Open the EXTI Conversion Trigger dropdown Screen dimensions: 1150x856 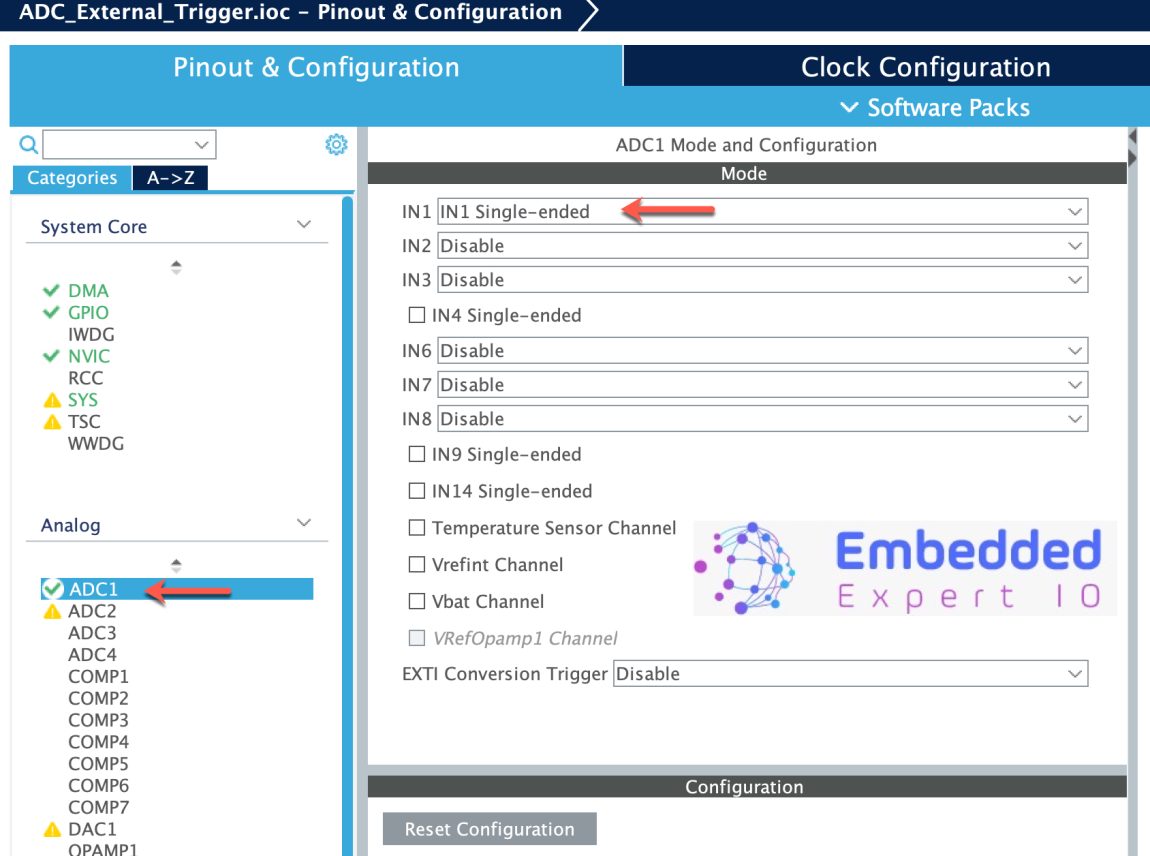pyautogui.click(x=850, y=674)
